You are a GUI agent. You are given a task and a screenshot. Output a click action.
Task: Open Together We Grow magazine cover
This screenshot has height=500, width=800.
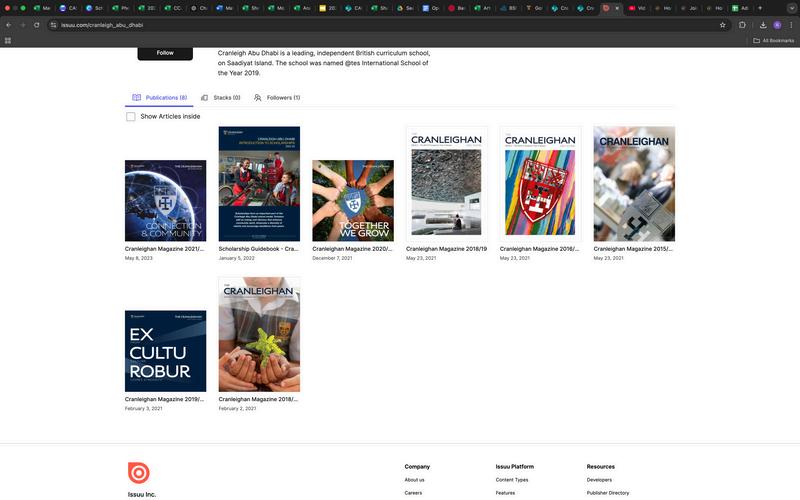click(353, 201)
